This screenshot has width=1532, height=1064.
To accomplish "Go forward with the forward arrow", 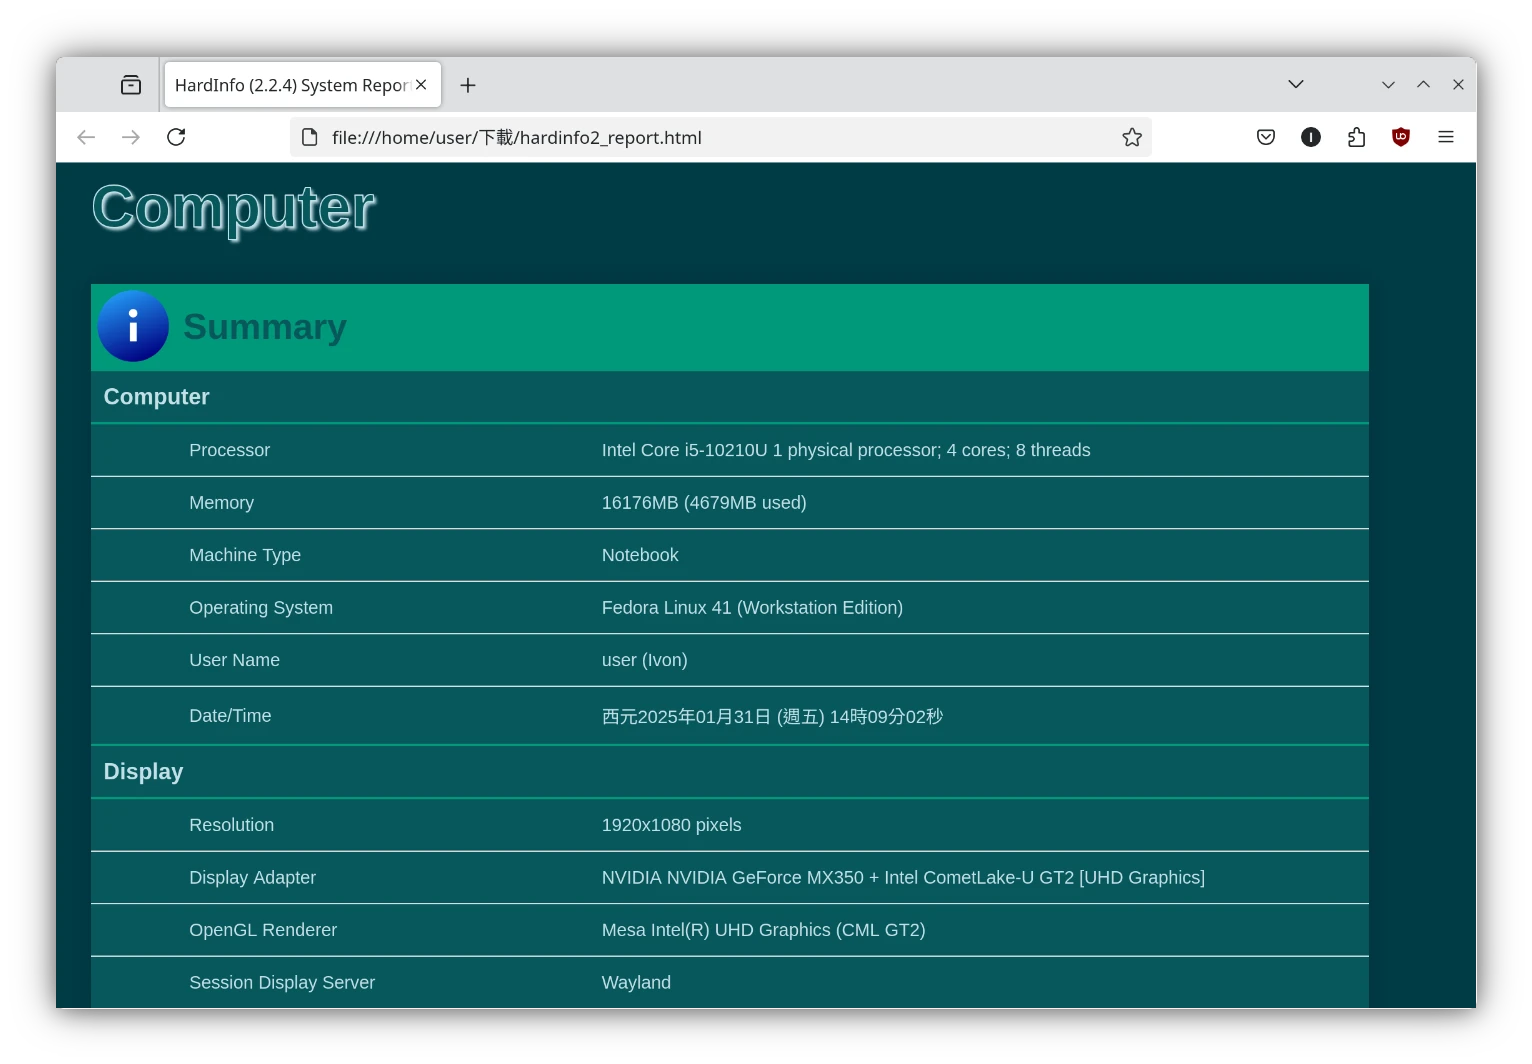I will click(131, 137).
